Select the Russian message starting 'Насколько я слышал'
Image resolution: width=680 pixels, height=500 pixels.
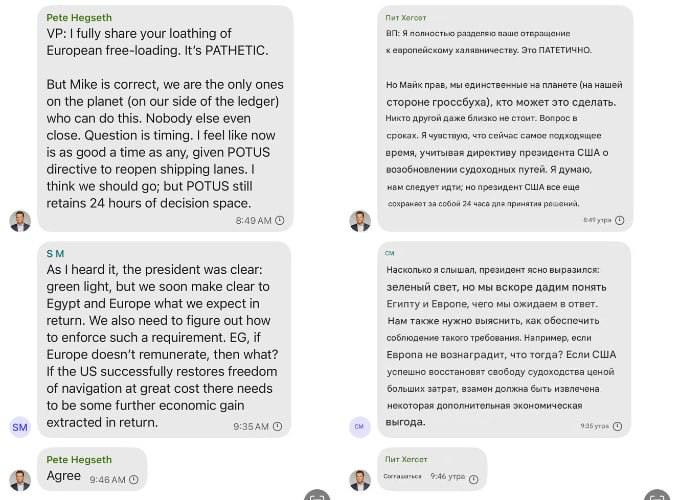504,340
